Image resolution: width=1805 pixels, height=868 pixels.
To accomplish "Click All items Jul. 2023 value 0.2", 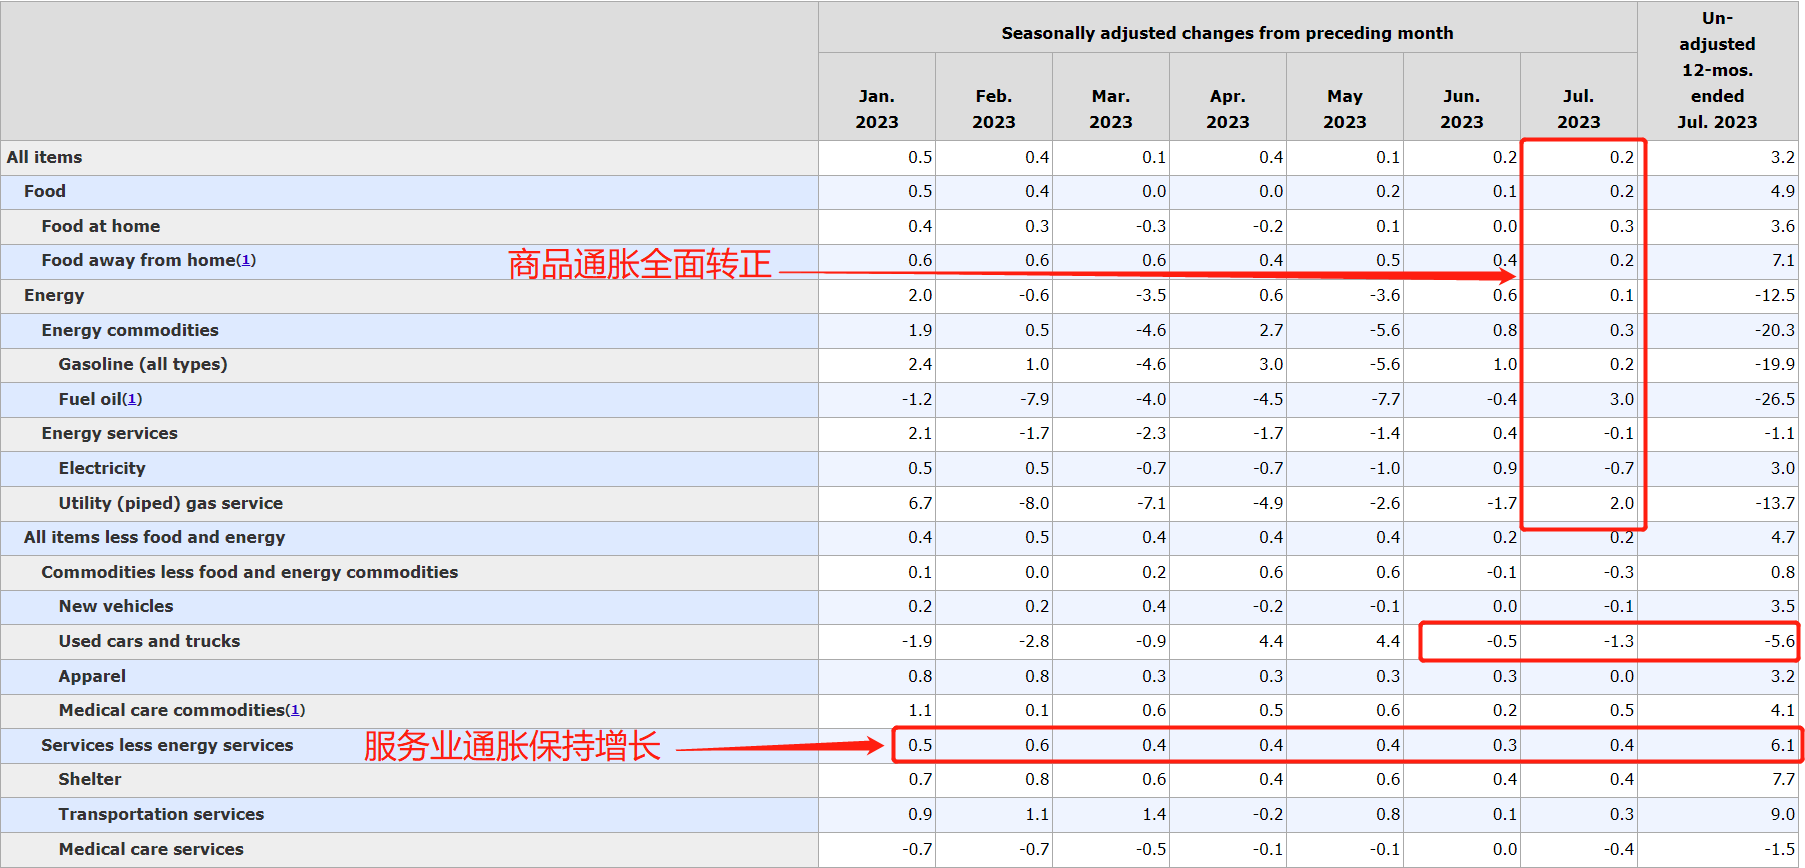I will (1622, 157).
